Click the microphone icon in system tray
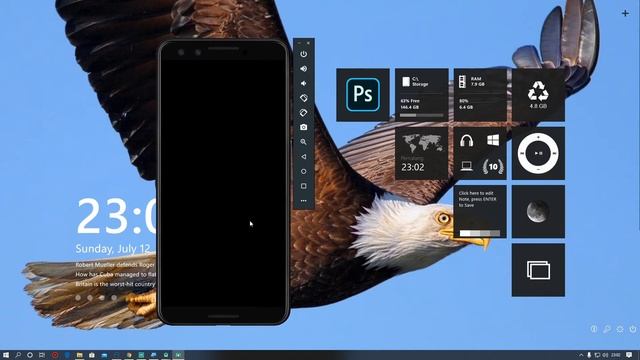The height and width of the screenshot is (360, 640). click(x=589, y=355)
